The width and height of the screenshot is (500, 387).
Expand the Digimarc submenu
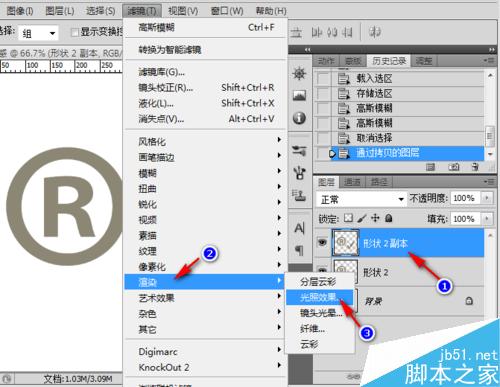coord(205,351)
